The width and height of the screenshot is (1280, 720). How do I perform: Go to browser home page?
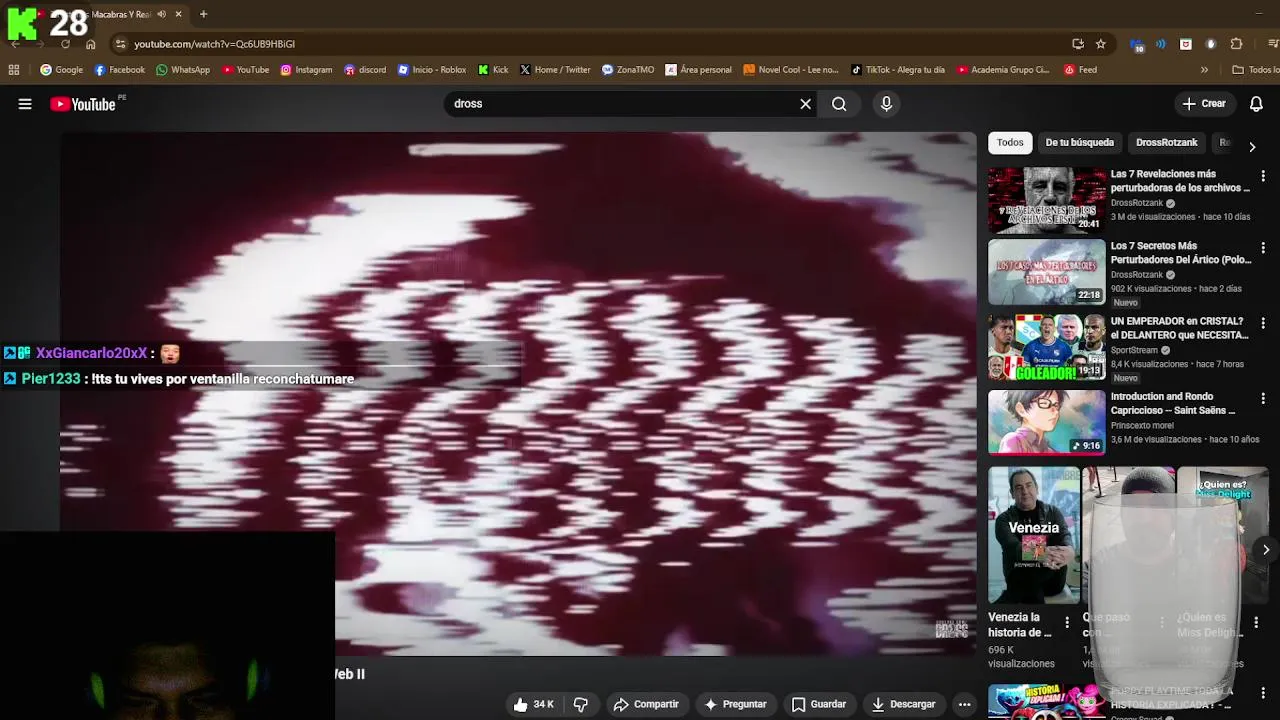(x=90, y=44)
